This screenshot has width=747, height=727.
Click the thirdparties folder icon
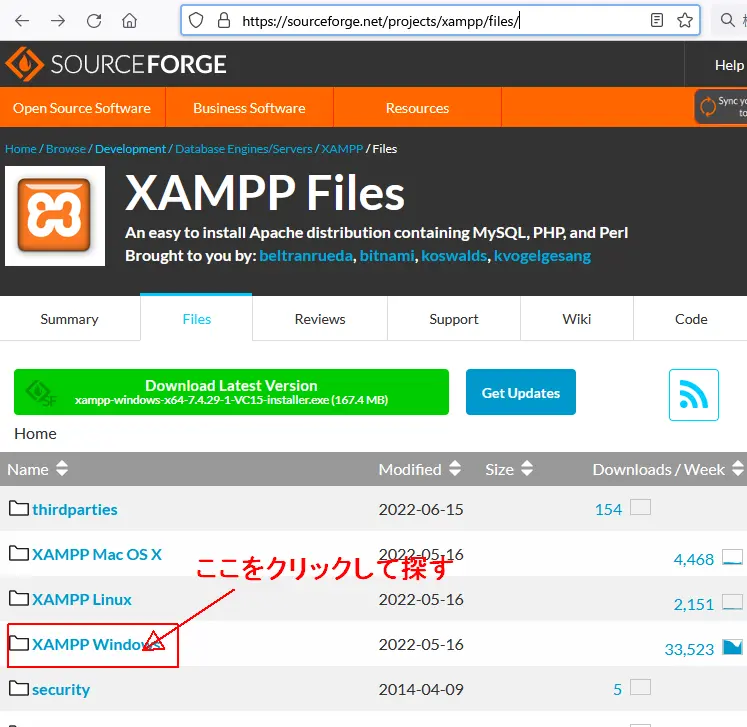[x=19, y=508]
